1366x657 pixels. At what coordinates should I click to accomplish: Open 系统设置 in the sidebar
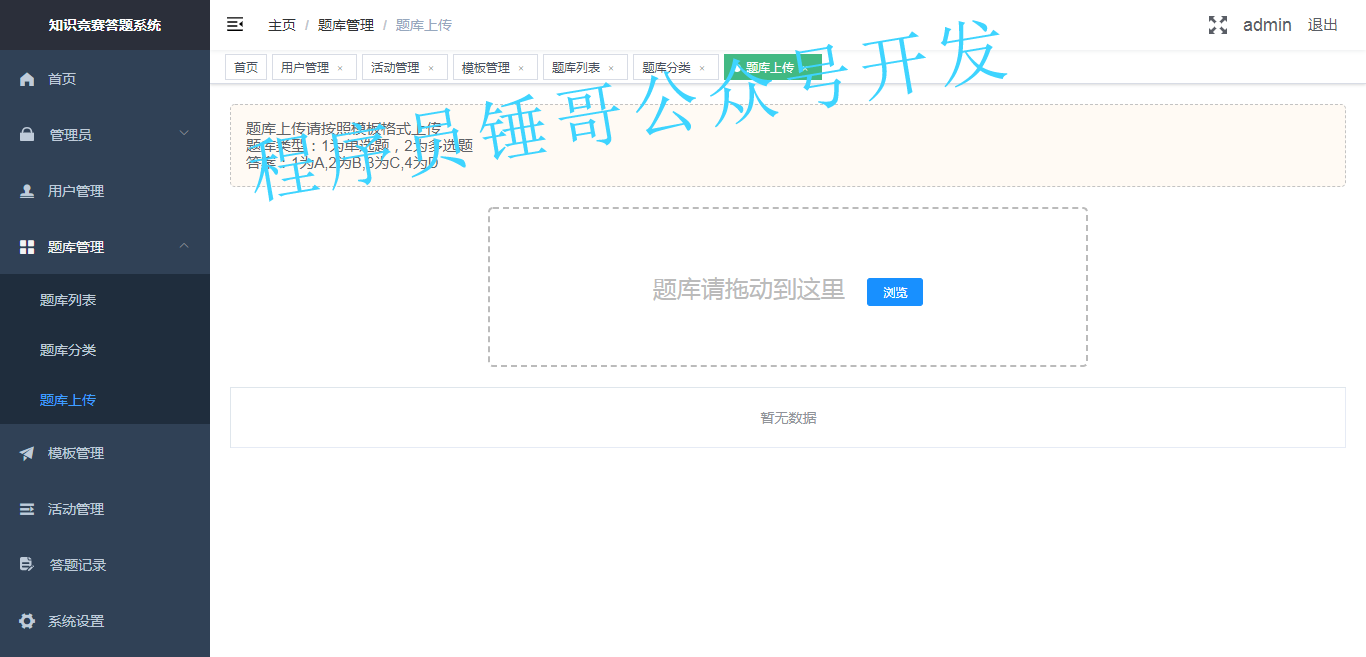point(105,621)
